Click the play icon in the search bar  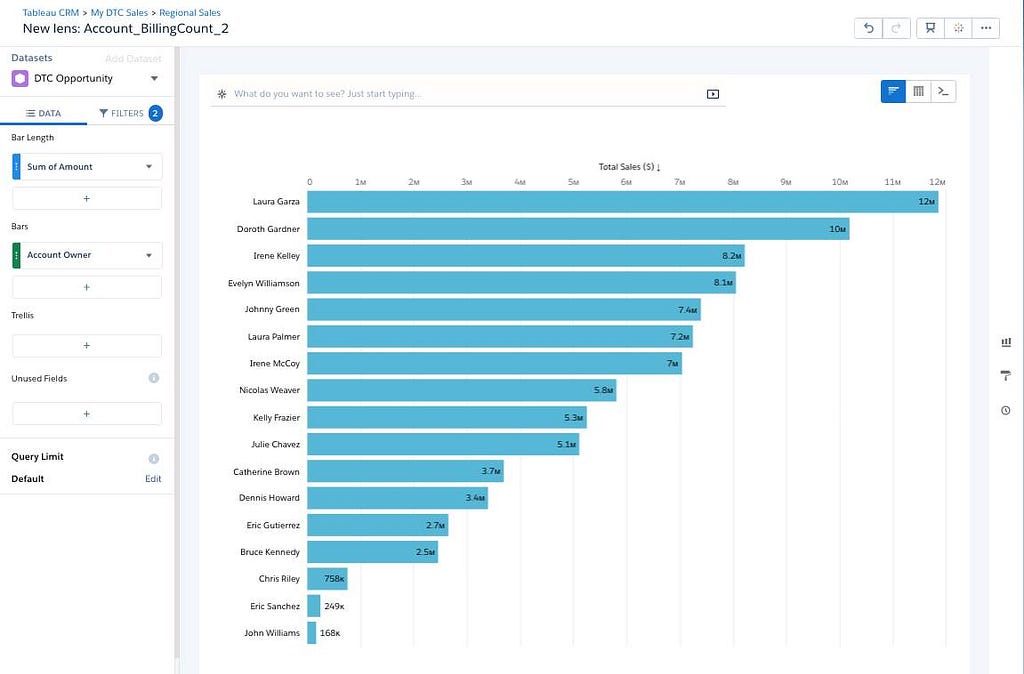712,94
